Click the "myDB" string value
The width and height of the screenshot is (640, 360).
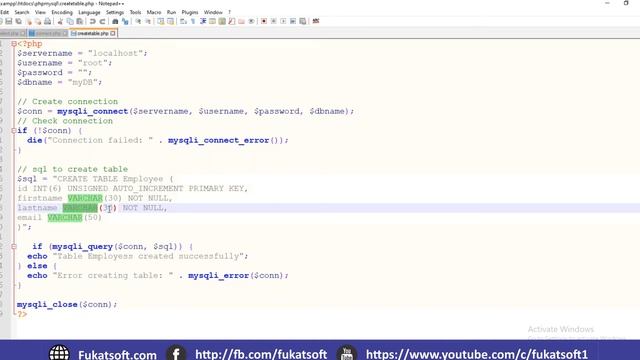(x=82, y=82)
